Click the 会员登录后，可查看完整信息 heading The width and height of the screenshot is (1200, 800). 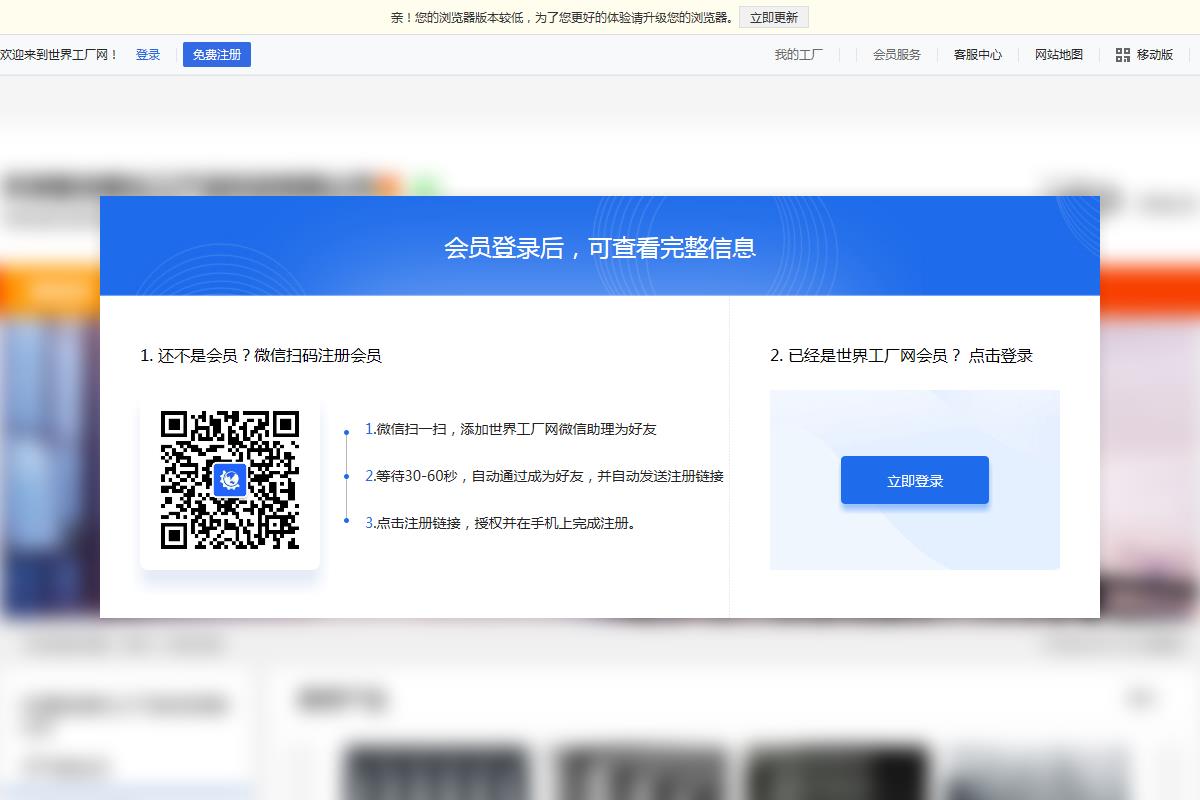pos(600,248)
